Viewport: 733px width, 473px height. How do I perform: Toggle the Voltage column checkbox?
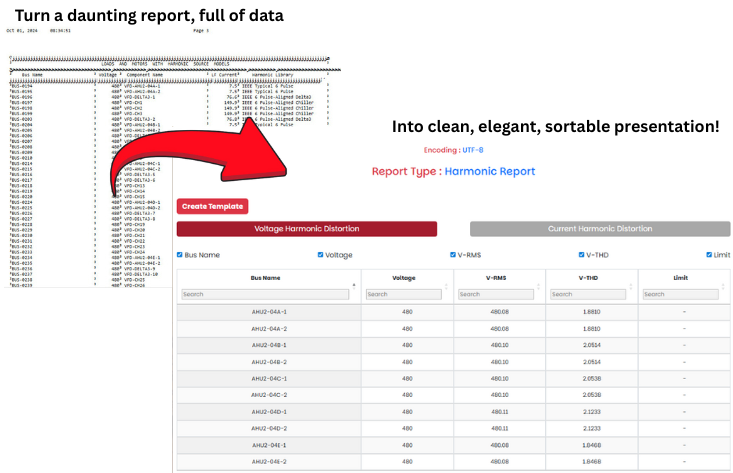click(x=321, y=255)
